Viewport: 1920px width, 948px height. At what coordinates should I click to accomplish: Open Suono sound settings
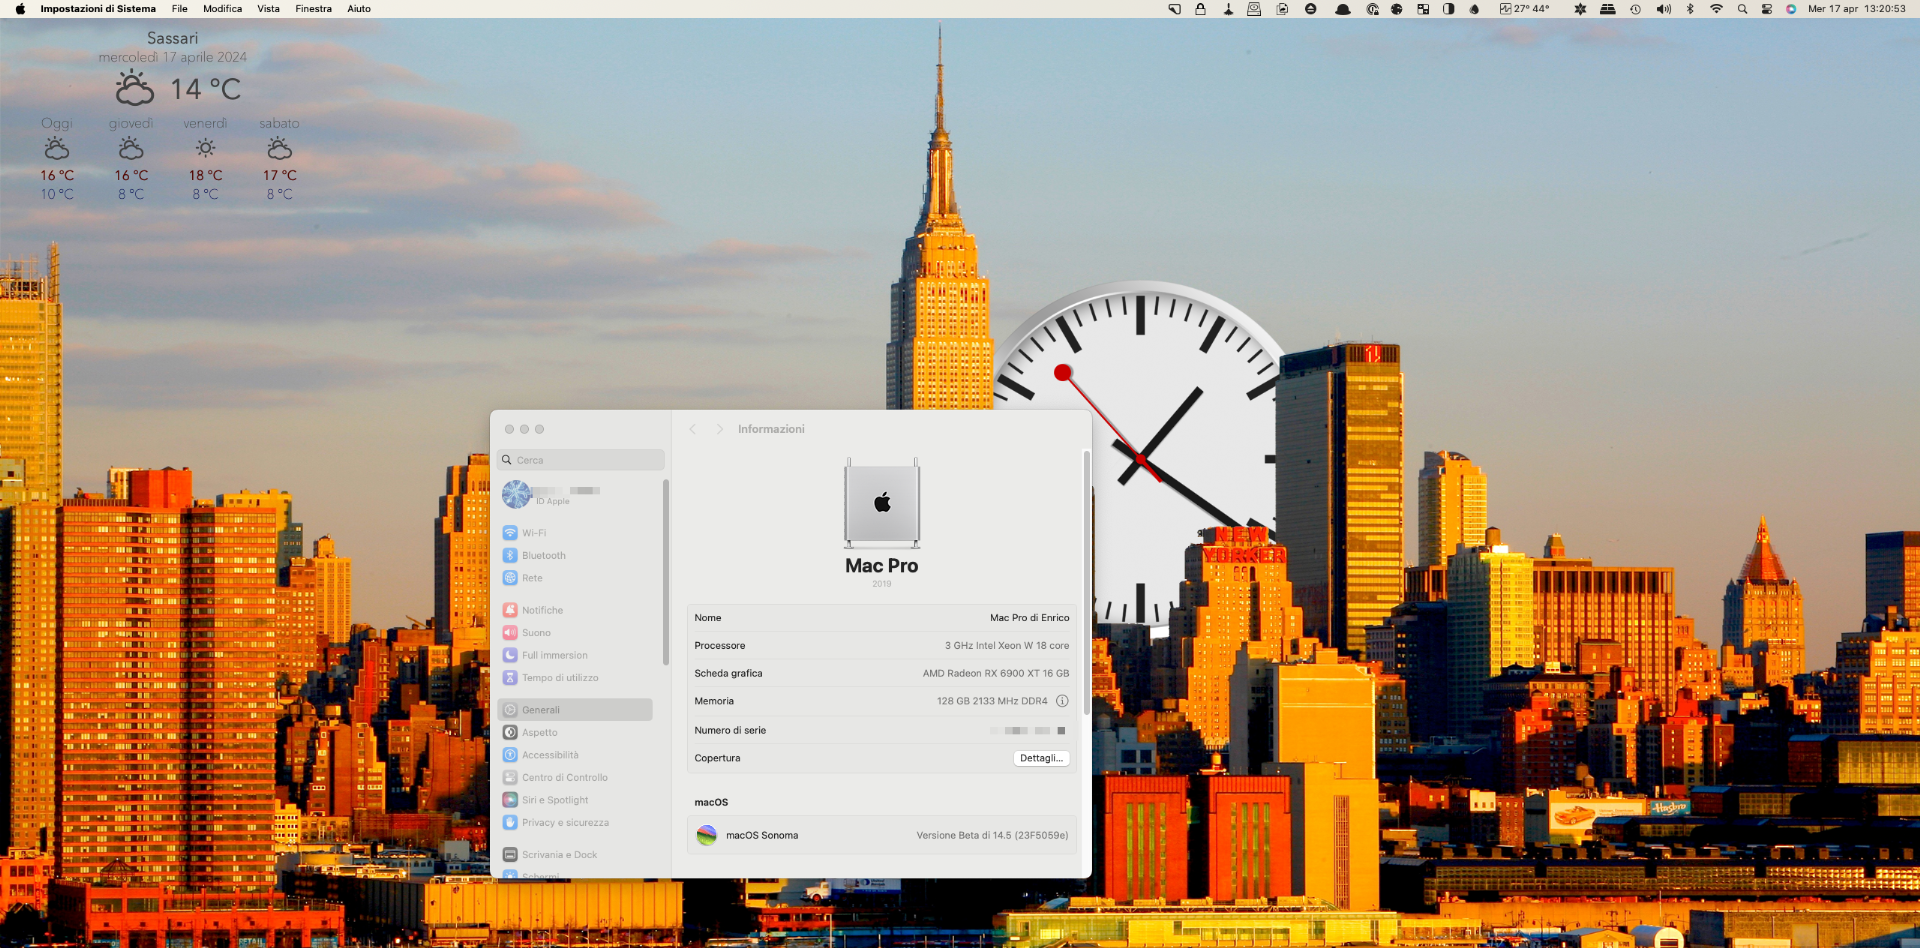[536, 633]
